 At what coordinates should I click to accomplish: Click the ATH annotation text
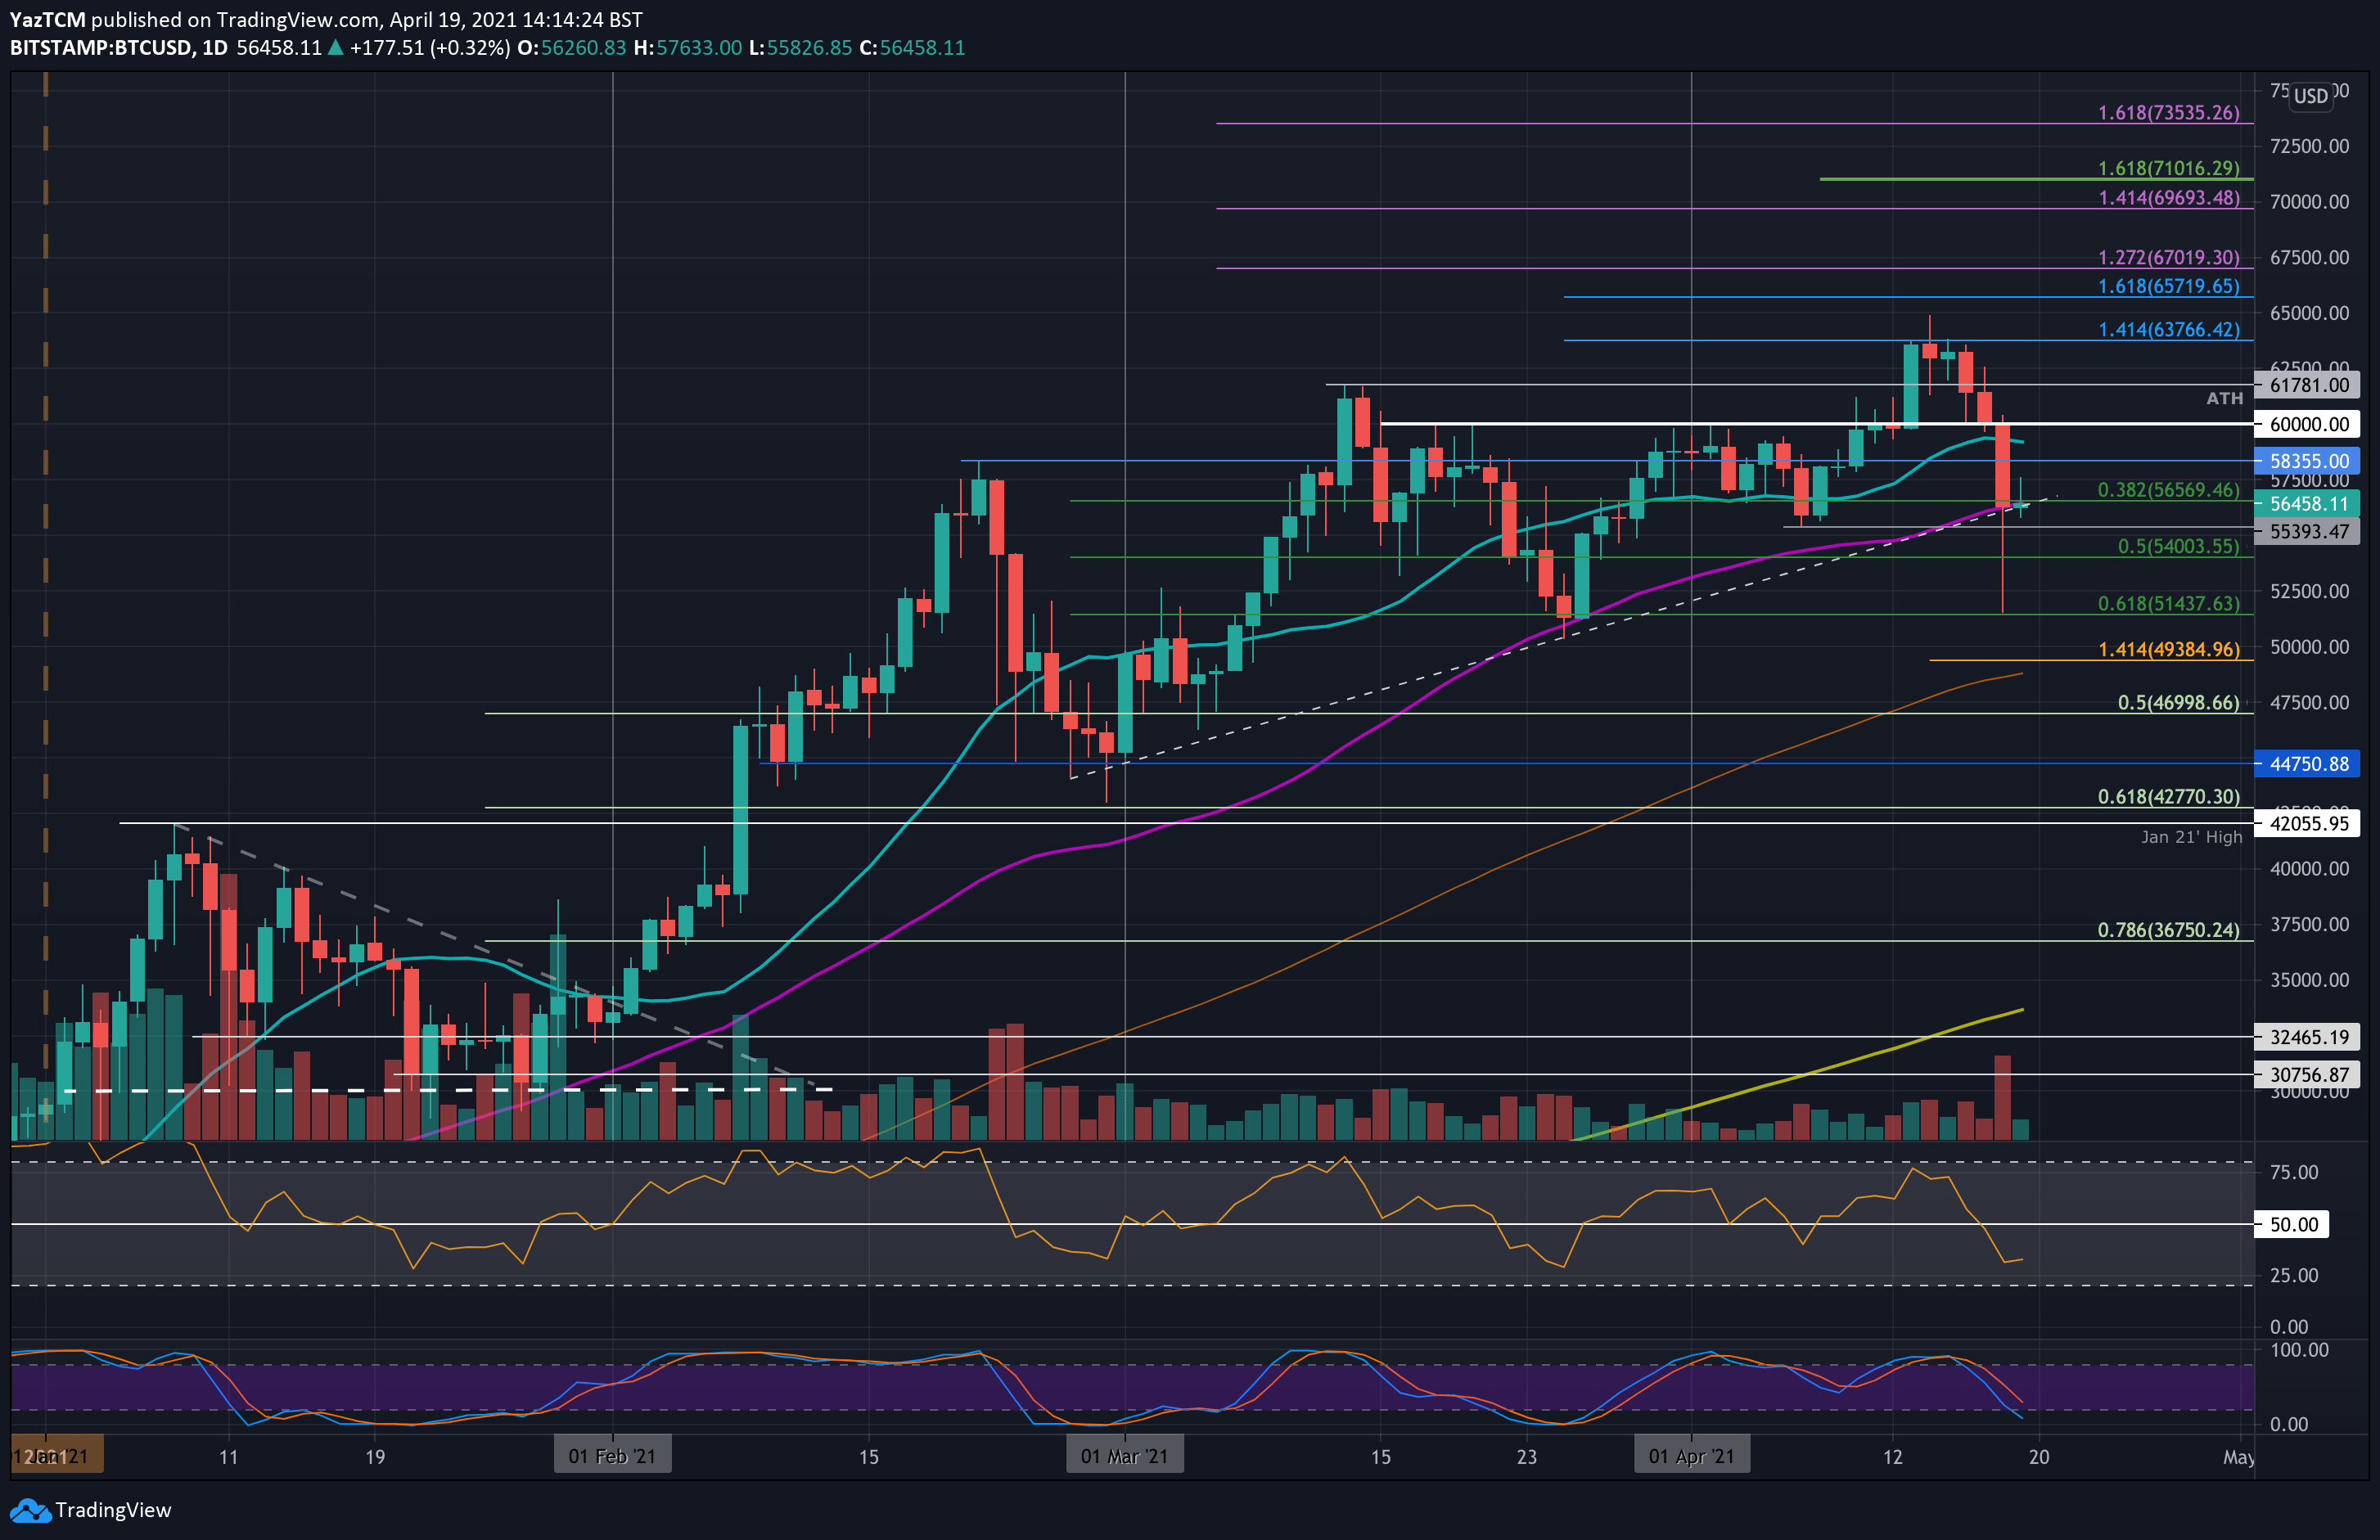click(x=2224, y=398)
